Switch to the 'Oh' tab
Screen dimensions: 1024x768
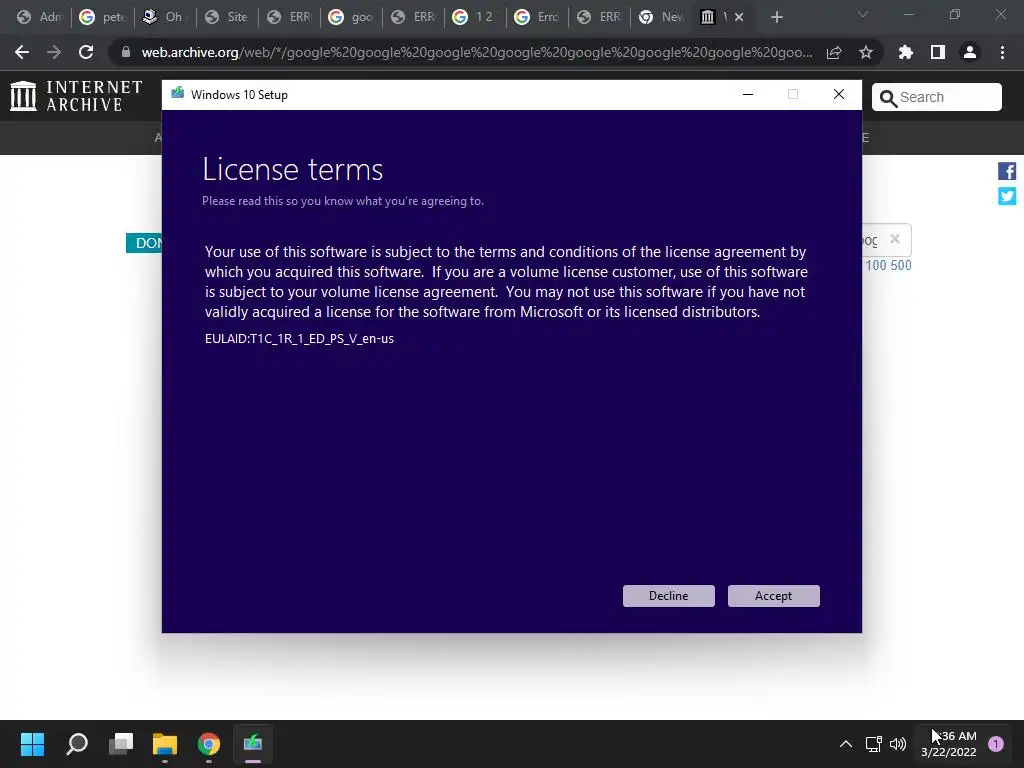coord(165,17)
